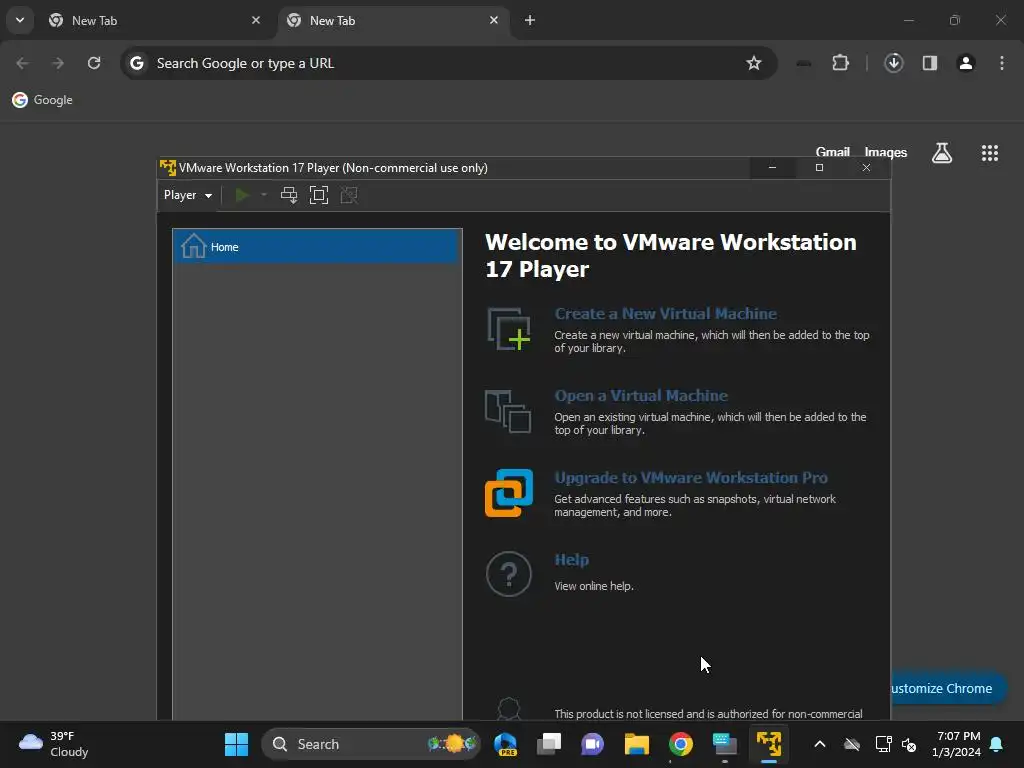Viewport: 1024px width, 768px height.
Task: Click Send Ctrl+Alt+Del toolbar icon
Action: pyautogui.click(x=289, y=195)
